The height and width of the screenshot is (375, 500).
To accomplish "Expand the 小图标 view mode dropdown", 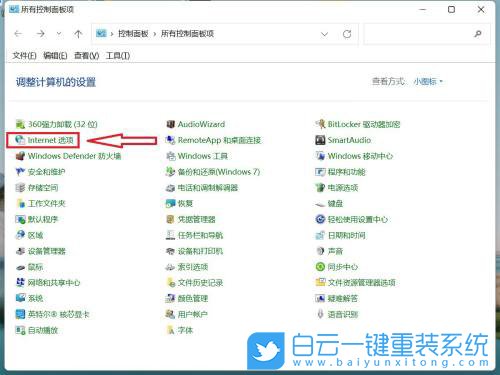I will pos(428,81).
